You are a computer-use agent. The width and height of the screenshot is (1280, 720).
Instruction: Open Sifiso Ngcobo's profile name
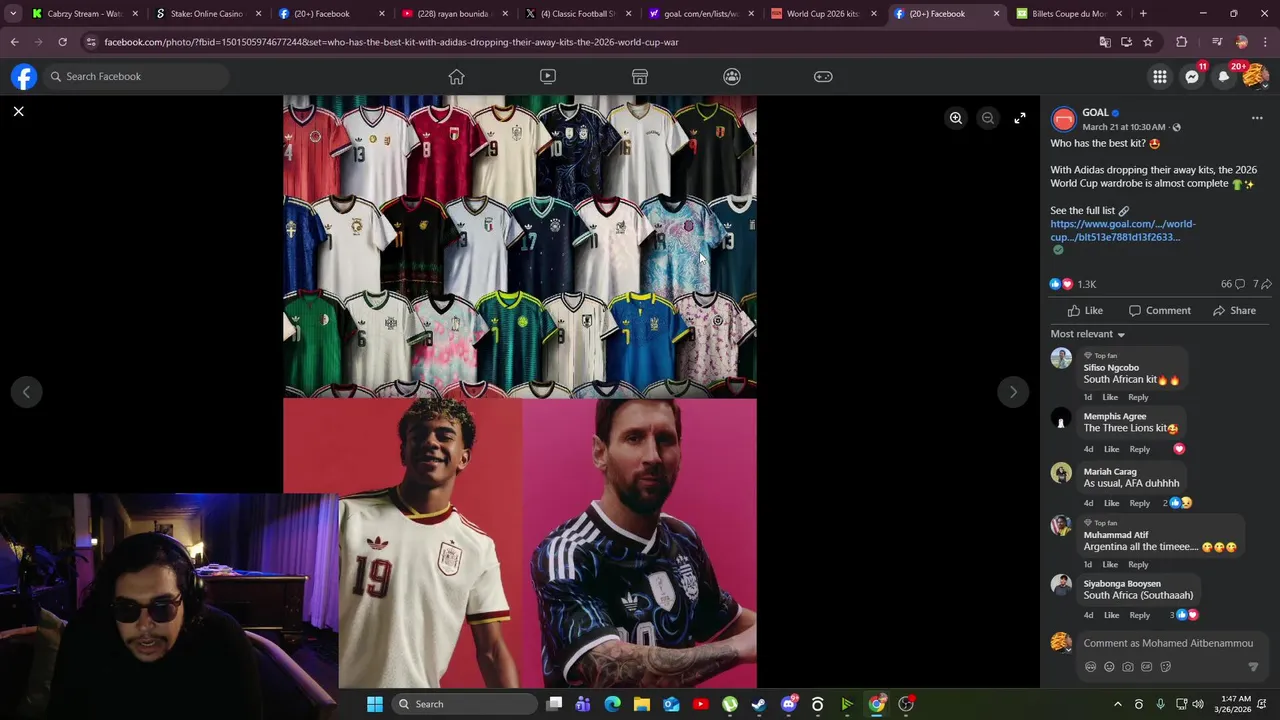(1111, 368)
